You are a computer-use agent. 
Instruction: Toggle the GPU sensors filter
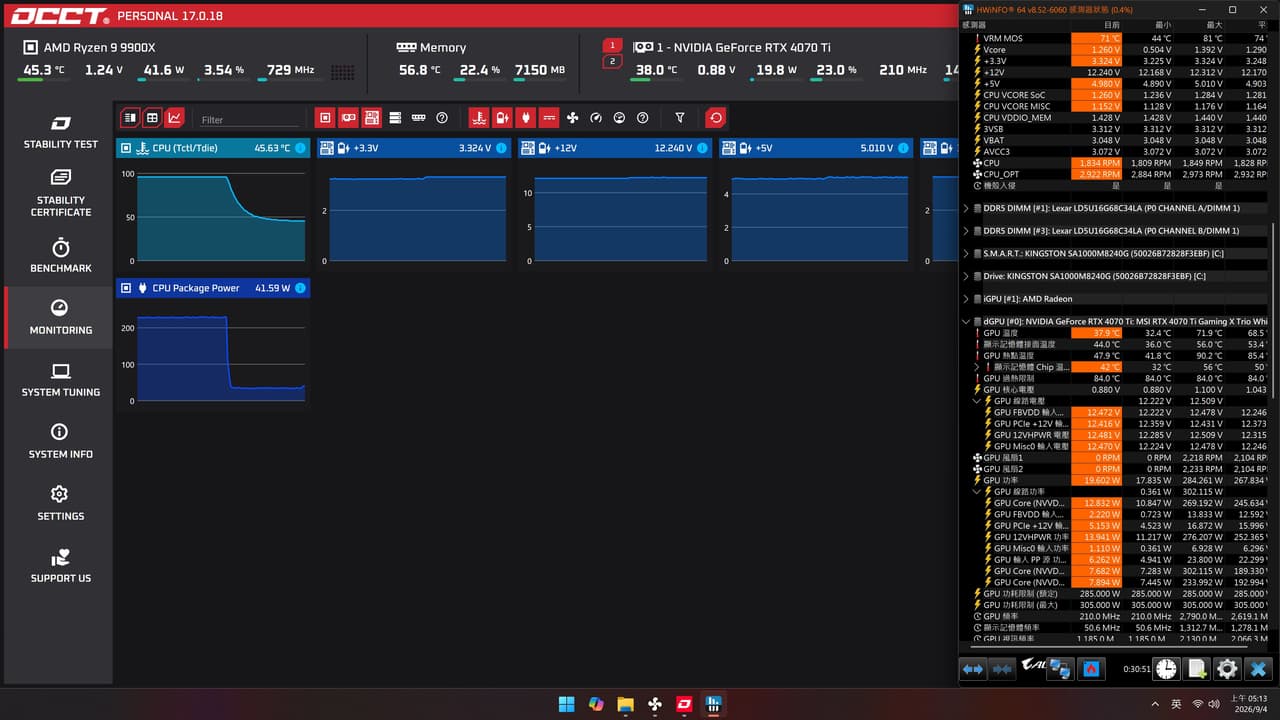(x=349, y=118)
